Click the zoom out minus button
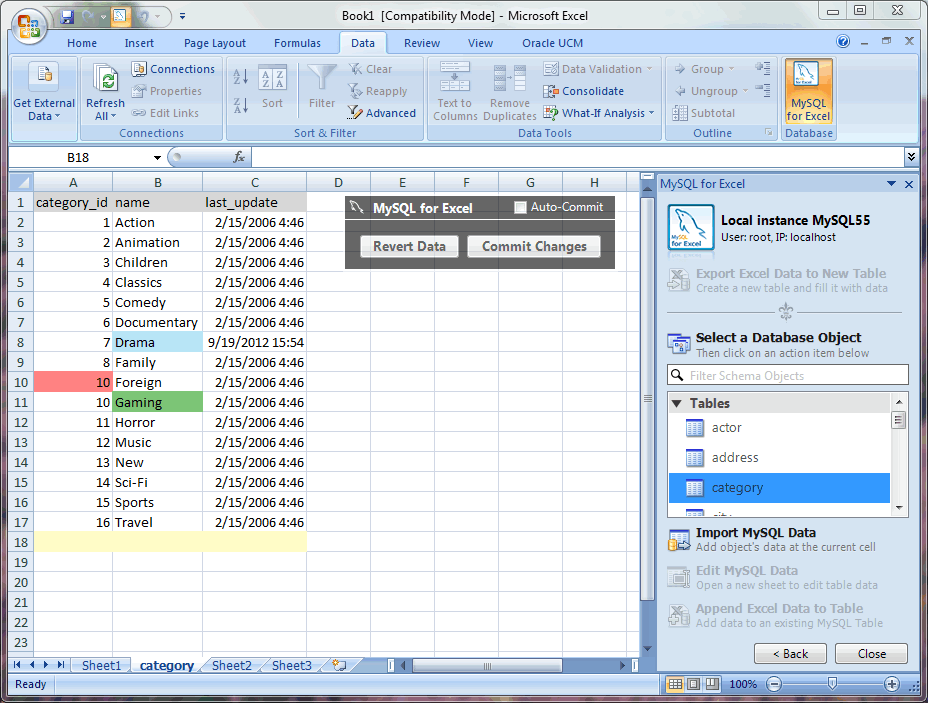The image size is (928, 703). tap(774, 684)
